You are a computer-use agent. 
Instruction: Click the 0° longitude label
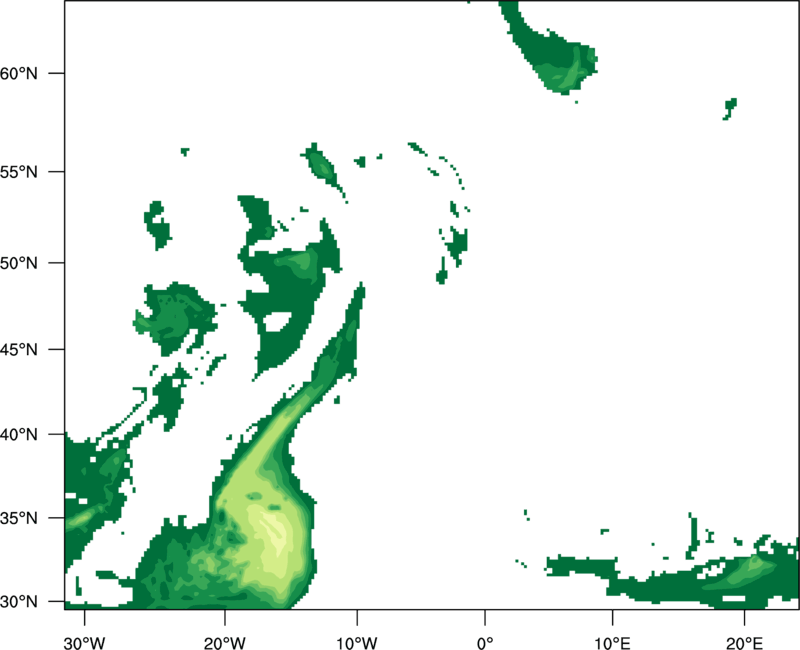pos(485,643)
